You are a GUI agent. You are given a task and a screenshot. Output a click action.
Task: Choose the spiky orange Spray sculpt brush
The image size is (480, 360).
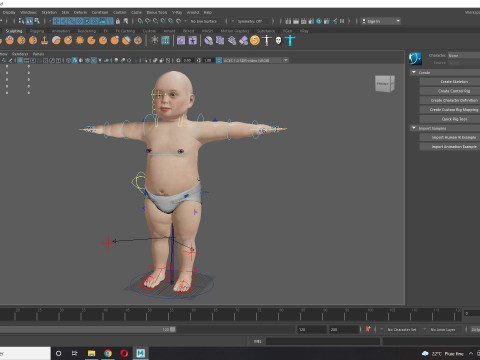click(x=80, y=40)
